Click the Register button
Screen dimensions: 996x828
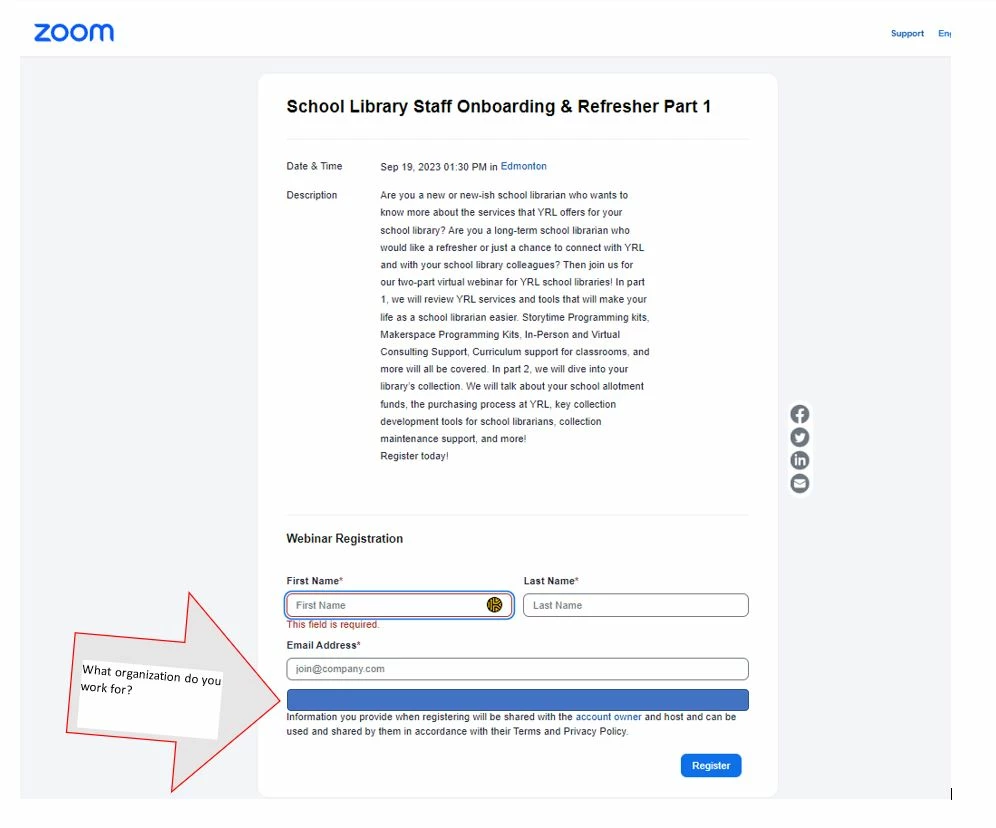711,766
